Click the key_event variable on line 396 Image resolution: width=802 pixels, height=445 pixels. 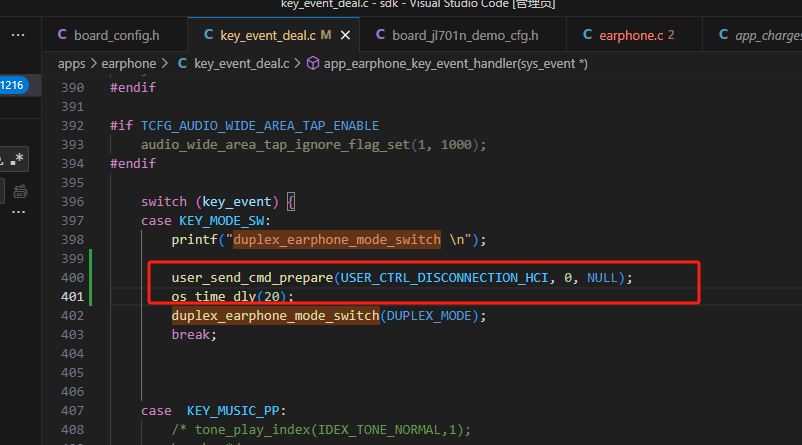(237, 202)
